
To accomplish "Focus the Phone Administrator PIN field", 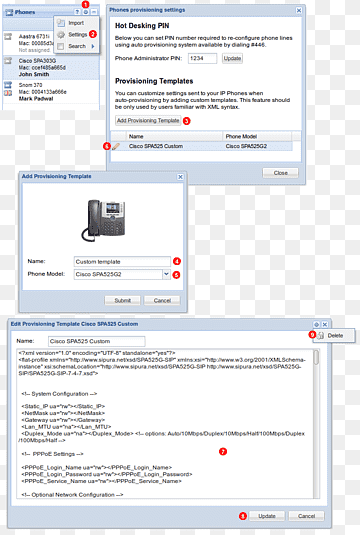I will [x=202, y=58].
